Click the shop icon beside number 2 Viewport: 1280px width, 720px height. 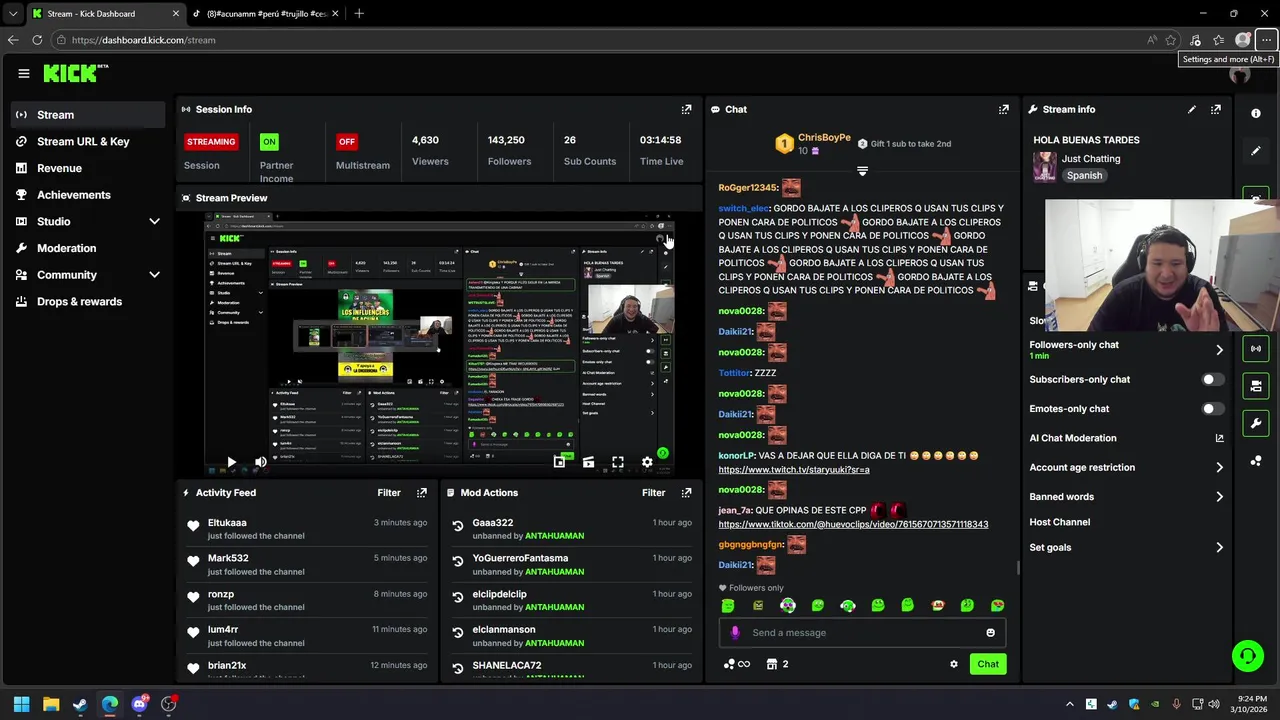click(x=772, y=664)
